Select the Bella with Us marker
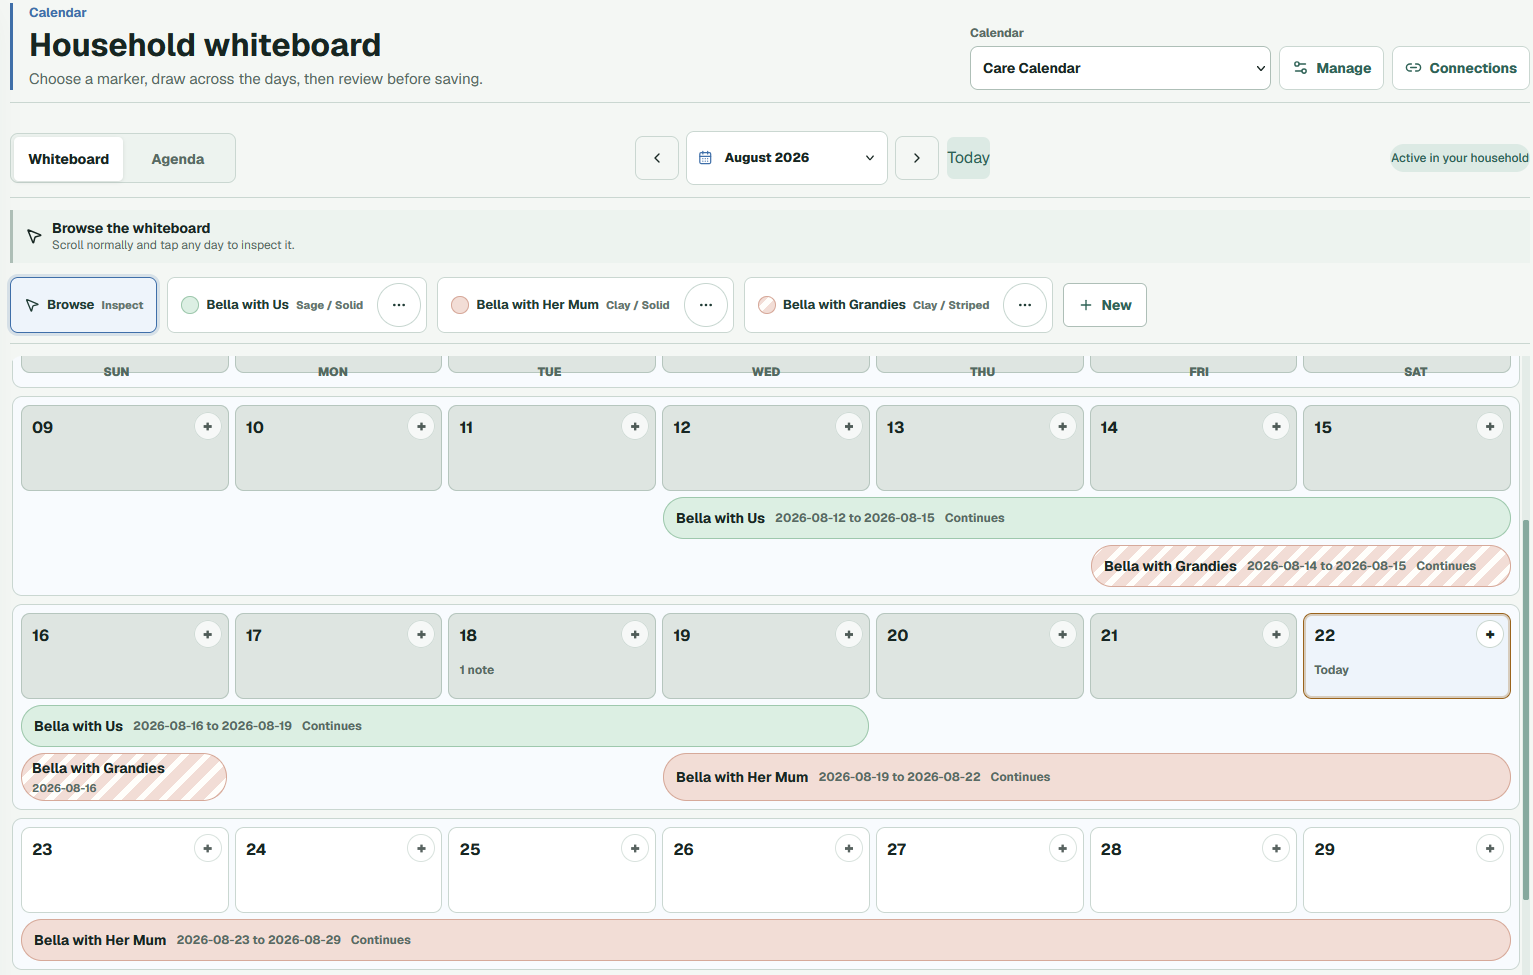 272,305
